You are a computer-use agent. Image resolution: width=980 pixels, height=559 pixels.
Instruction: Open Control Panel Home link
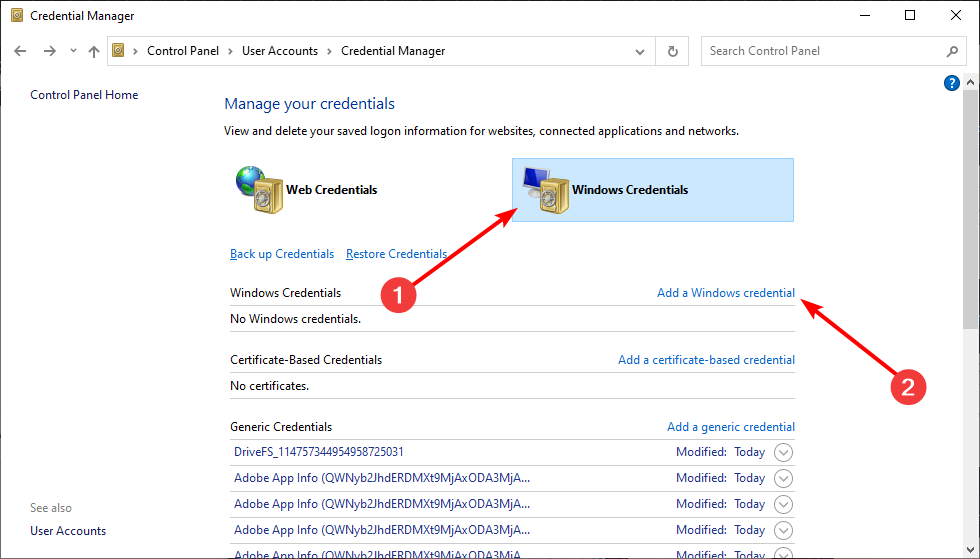tap(84, 94)
